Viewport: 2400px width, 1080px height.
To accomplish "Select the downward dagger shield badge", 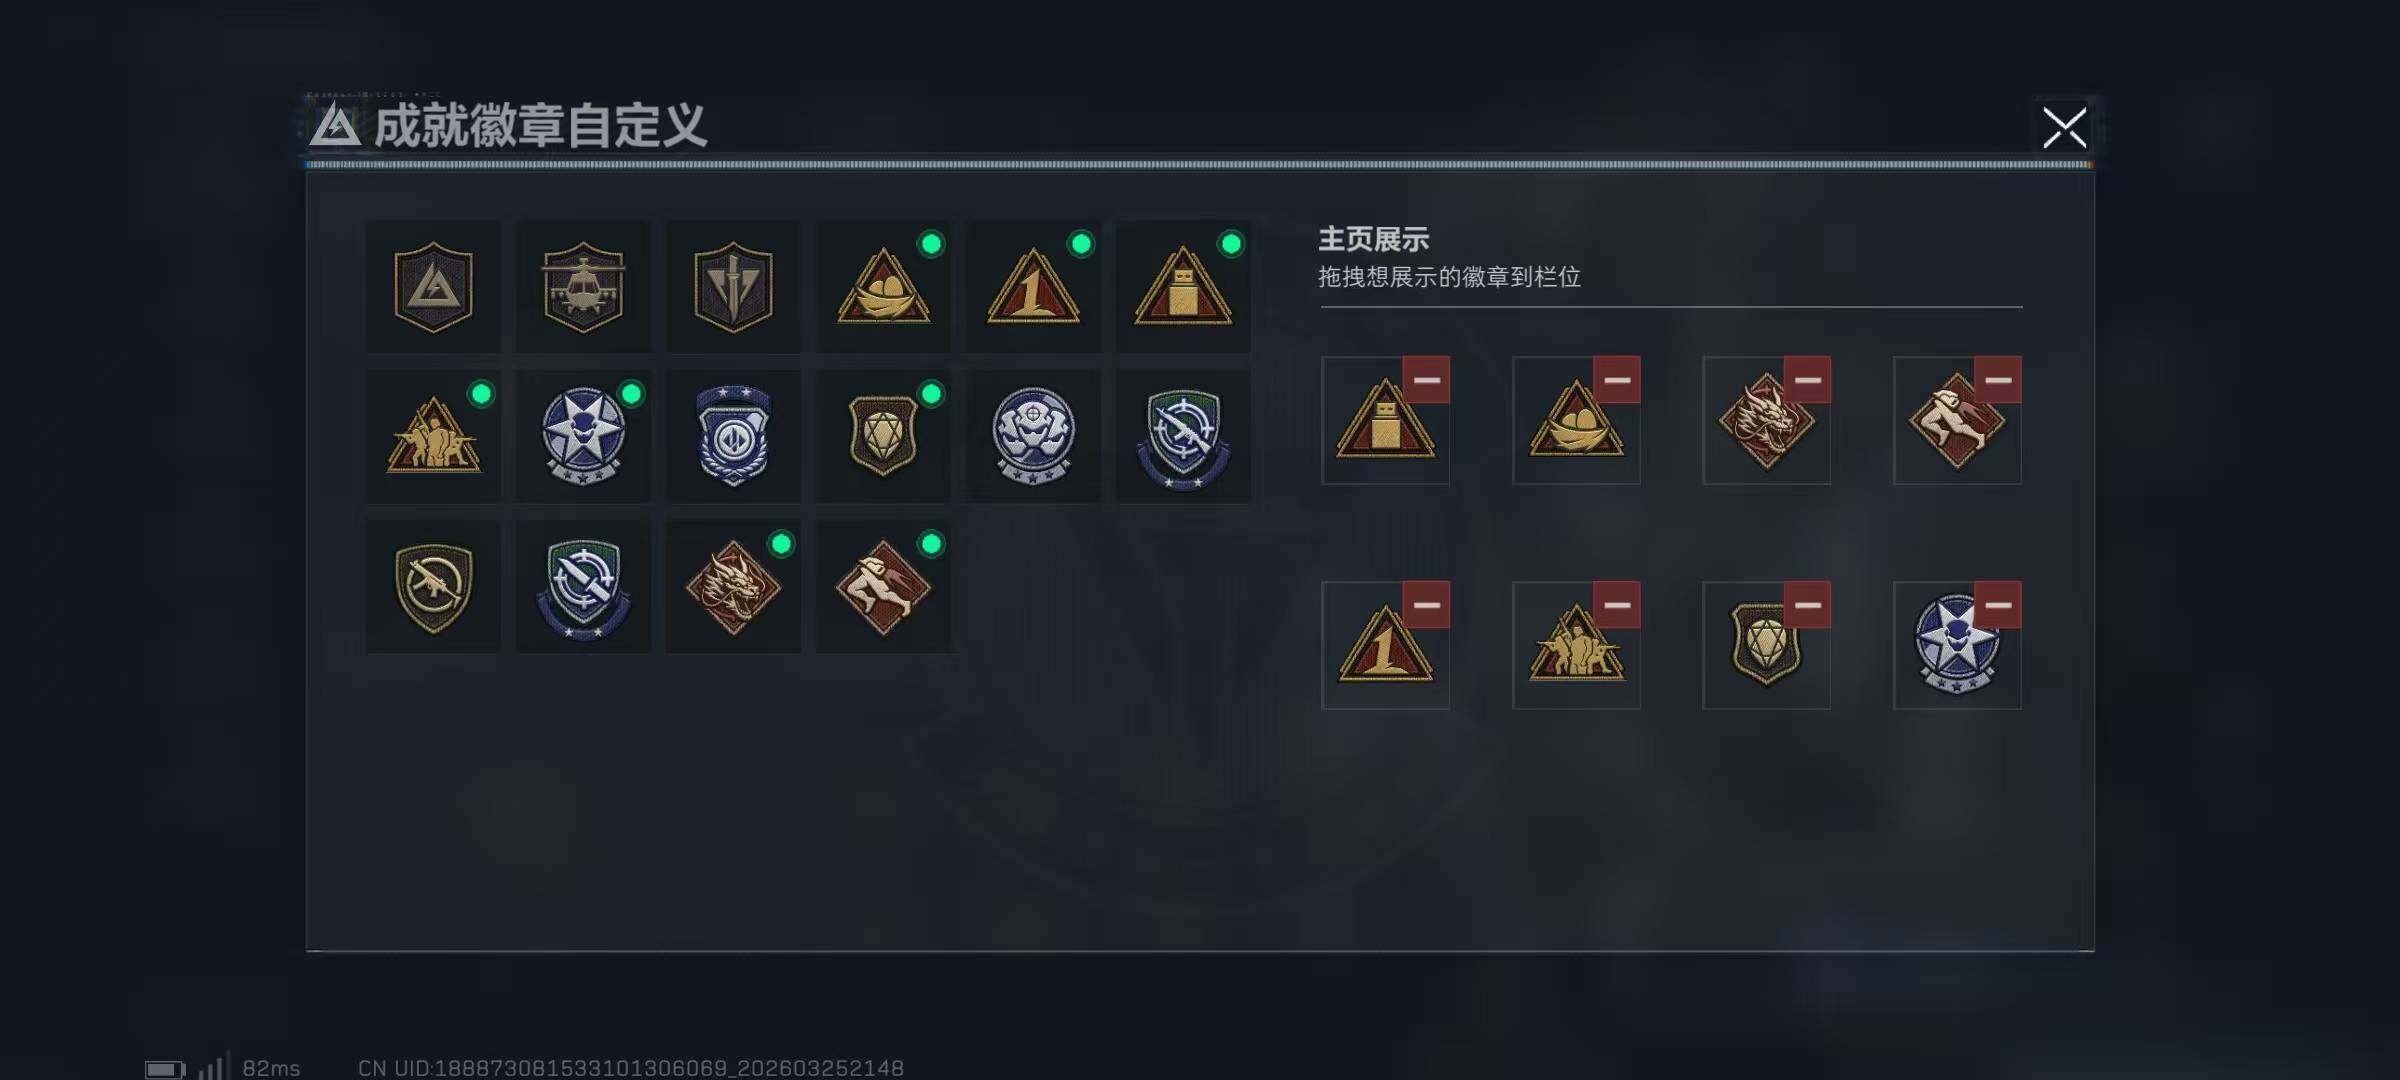I will (733, 287).
